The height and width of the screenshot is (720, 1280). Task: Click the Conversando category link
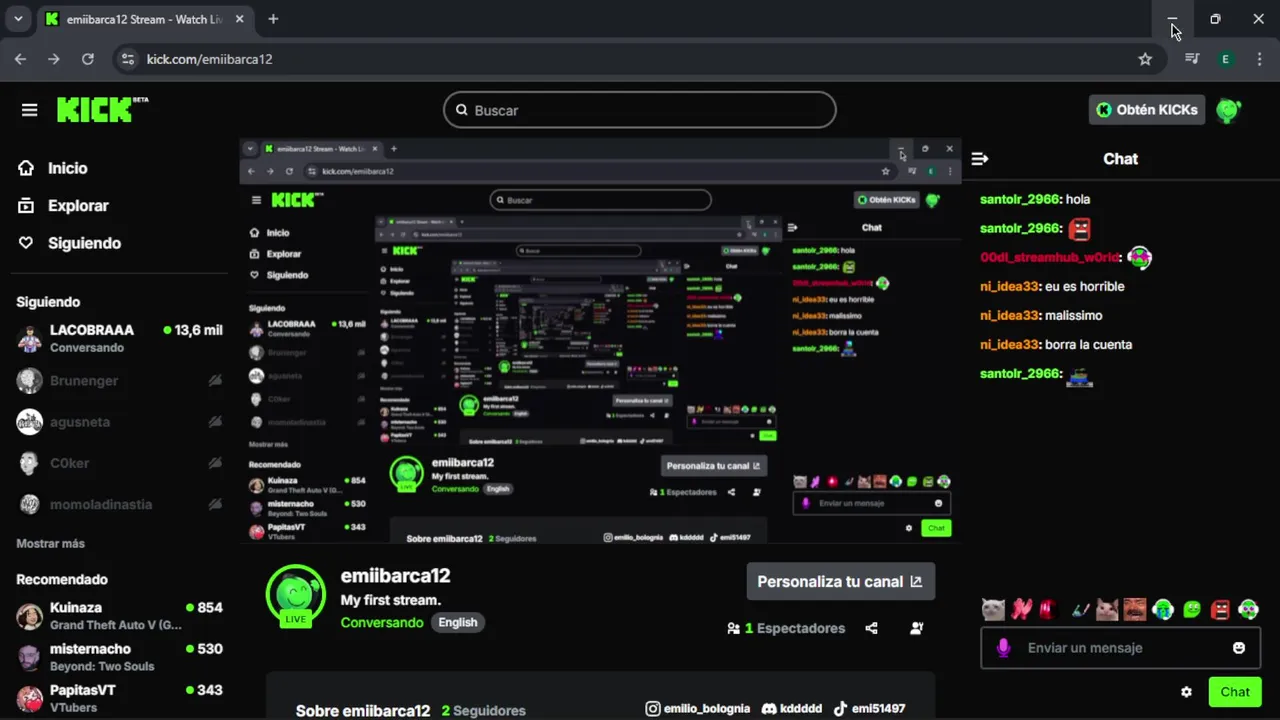pos(382,622)
